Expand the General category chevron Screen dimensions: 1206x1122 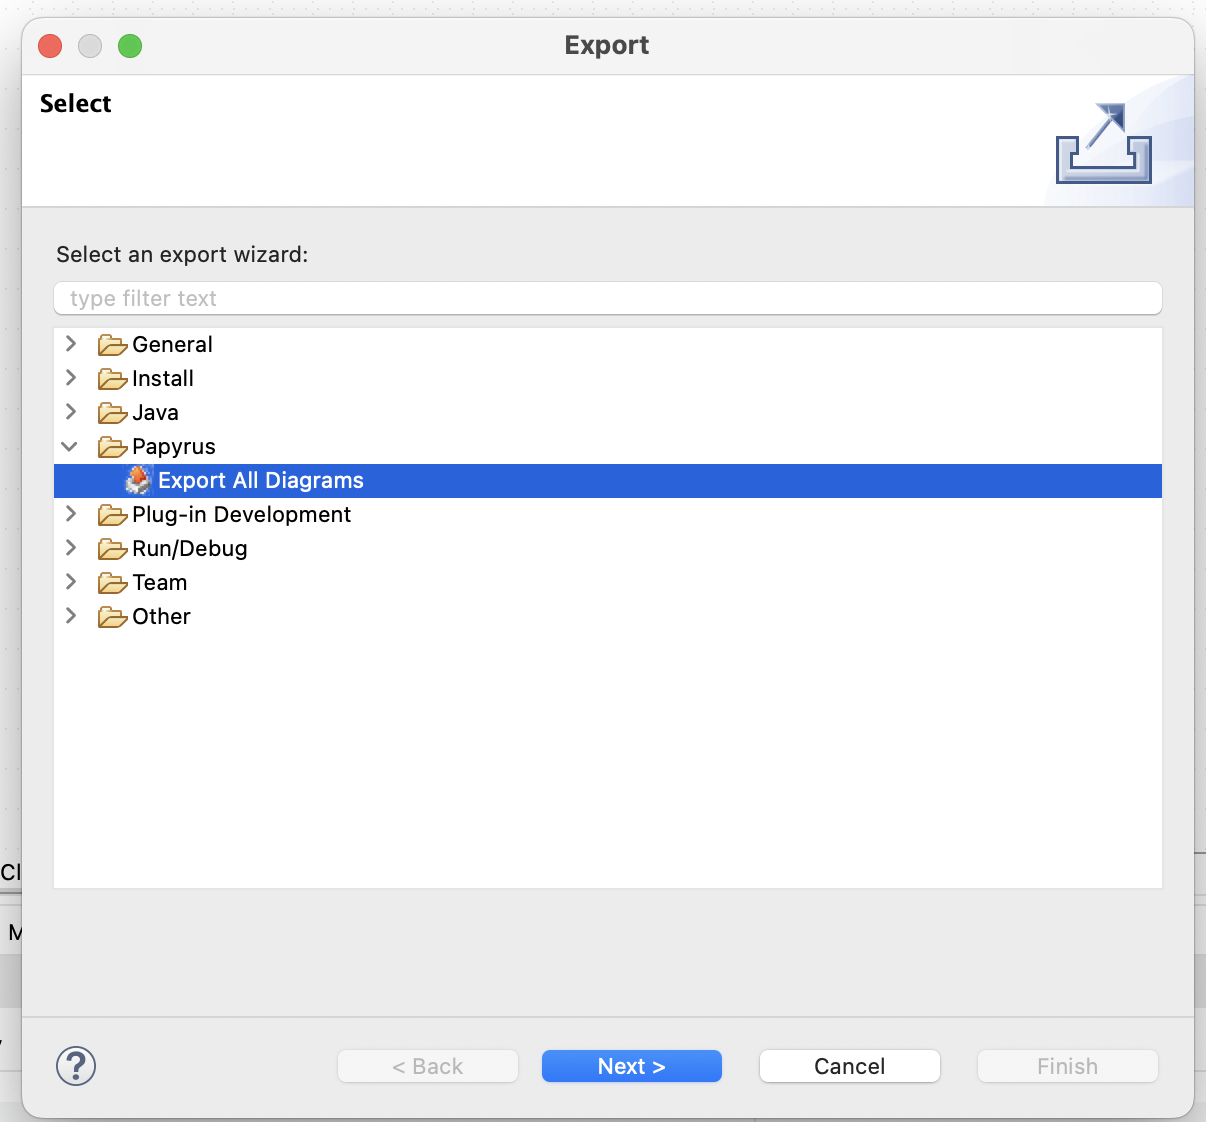(71, 344)
